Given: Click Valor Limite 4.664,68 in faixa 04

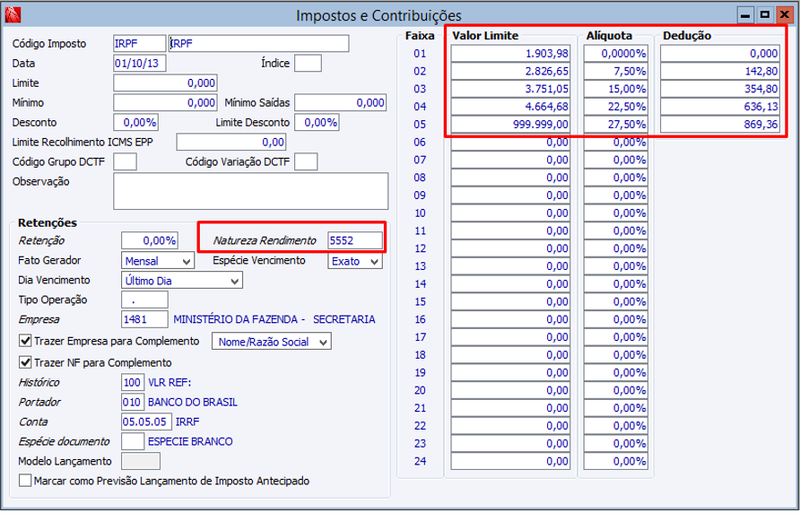Looking at the screenshot, I should coord(510,107).
